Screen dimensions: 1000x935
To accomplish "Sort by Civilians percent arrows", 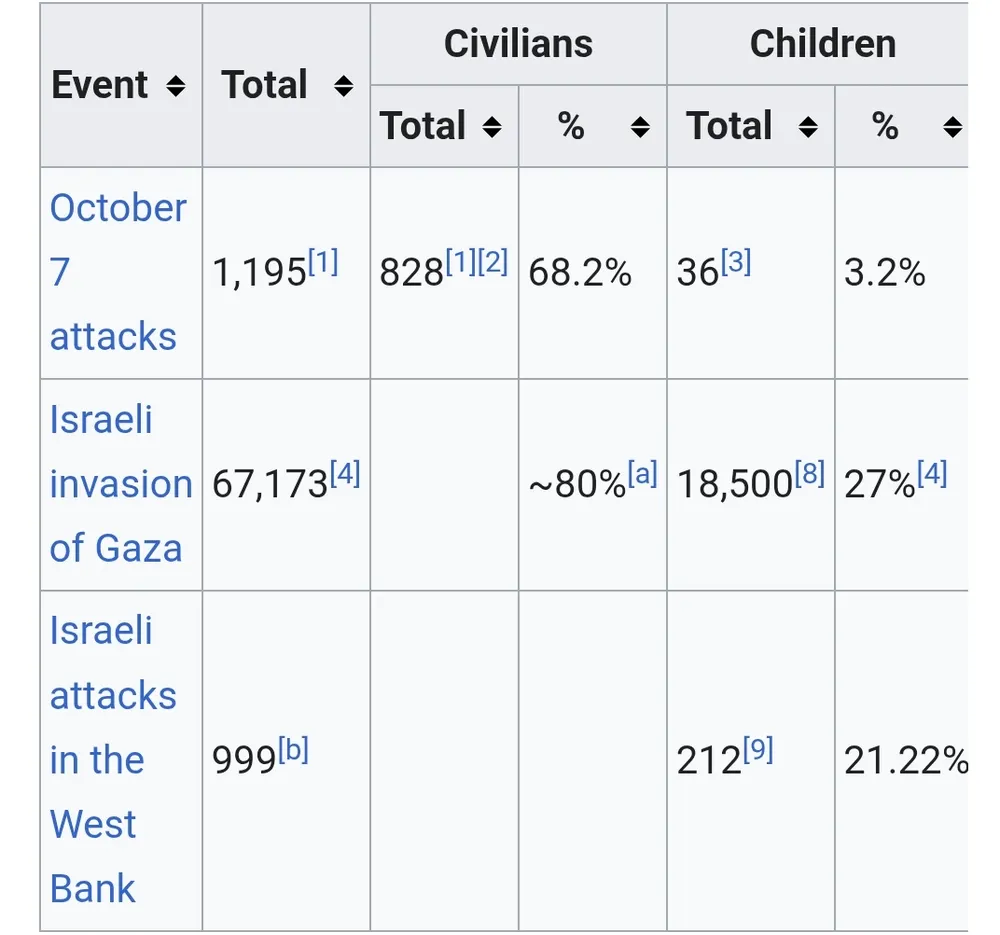I will tap(641, 128).
